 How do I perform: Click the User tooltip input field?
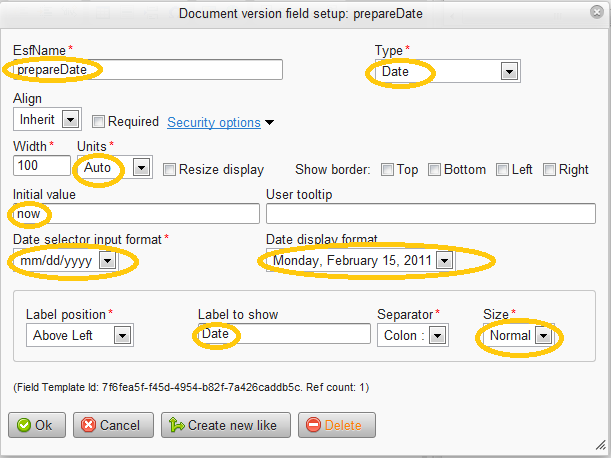431,214
